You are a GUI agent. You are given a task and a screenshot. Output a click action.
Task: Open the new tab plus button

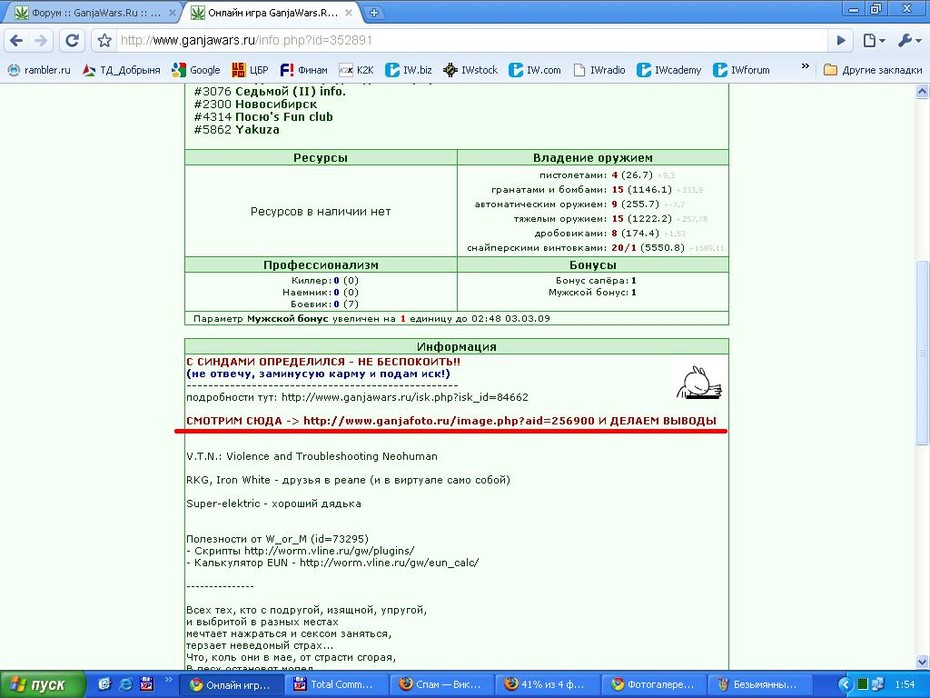coord(374,12)
